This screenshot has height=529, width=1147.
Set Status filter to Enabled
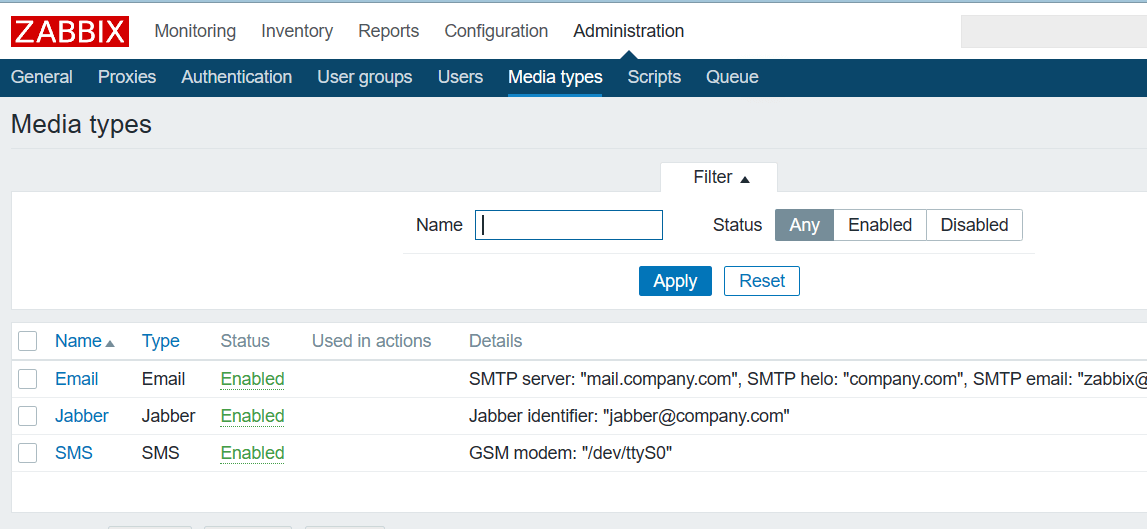[x=880, y=225]
